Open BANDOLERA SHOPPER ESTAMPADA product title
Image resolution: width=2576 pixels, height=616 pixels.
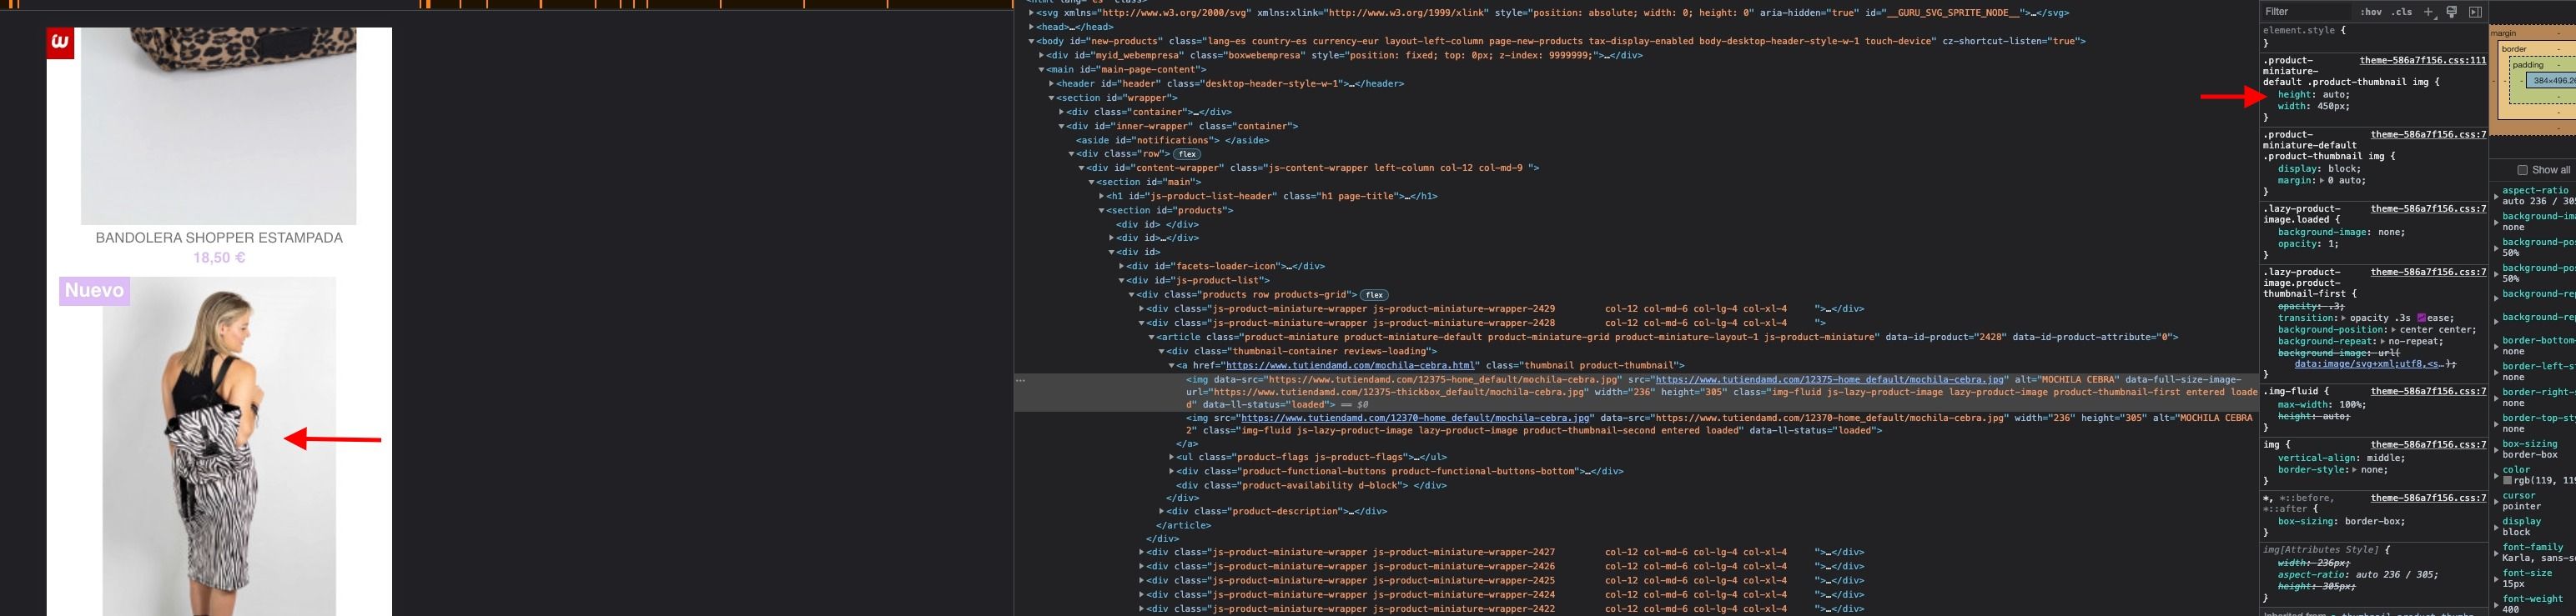pyautogui.click(x=219, y=238)
